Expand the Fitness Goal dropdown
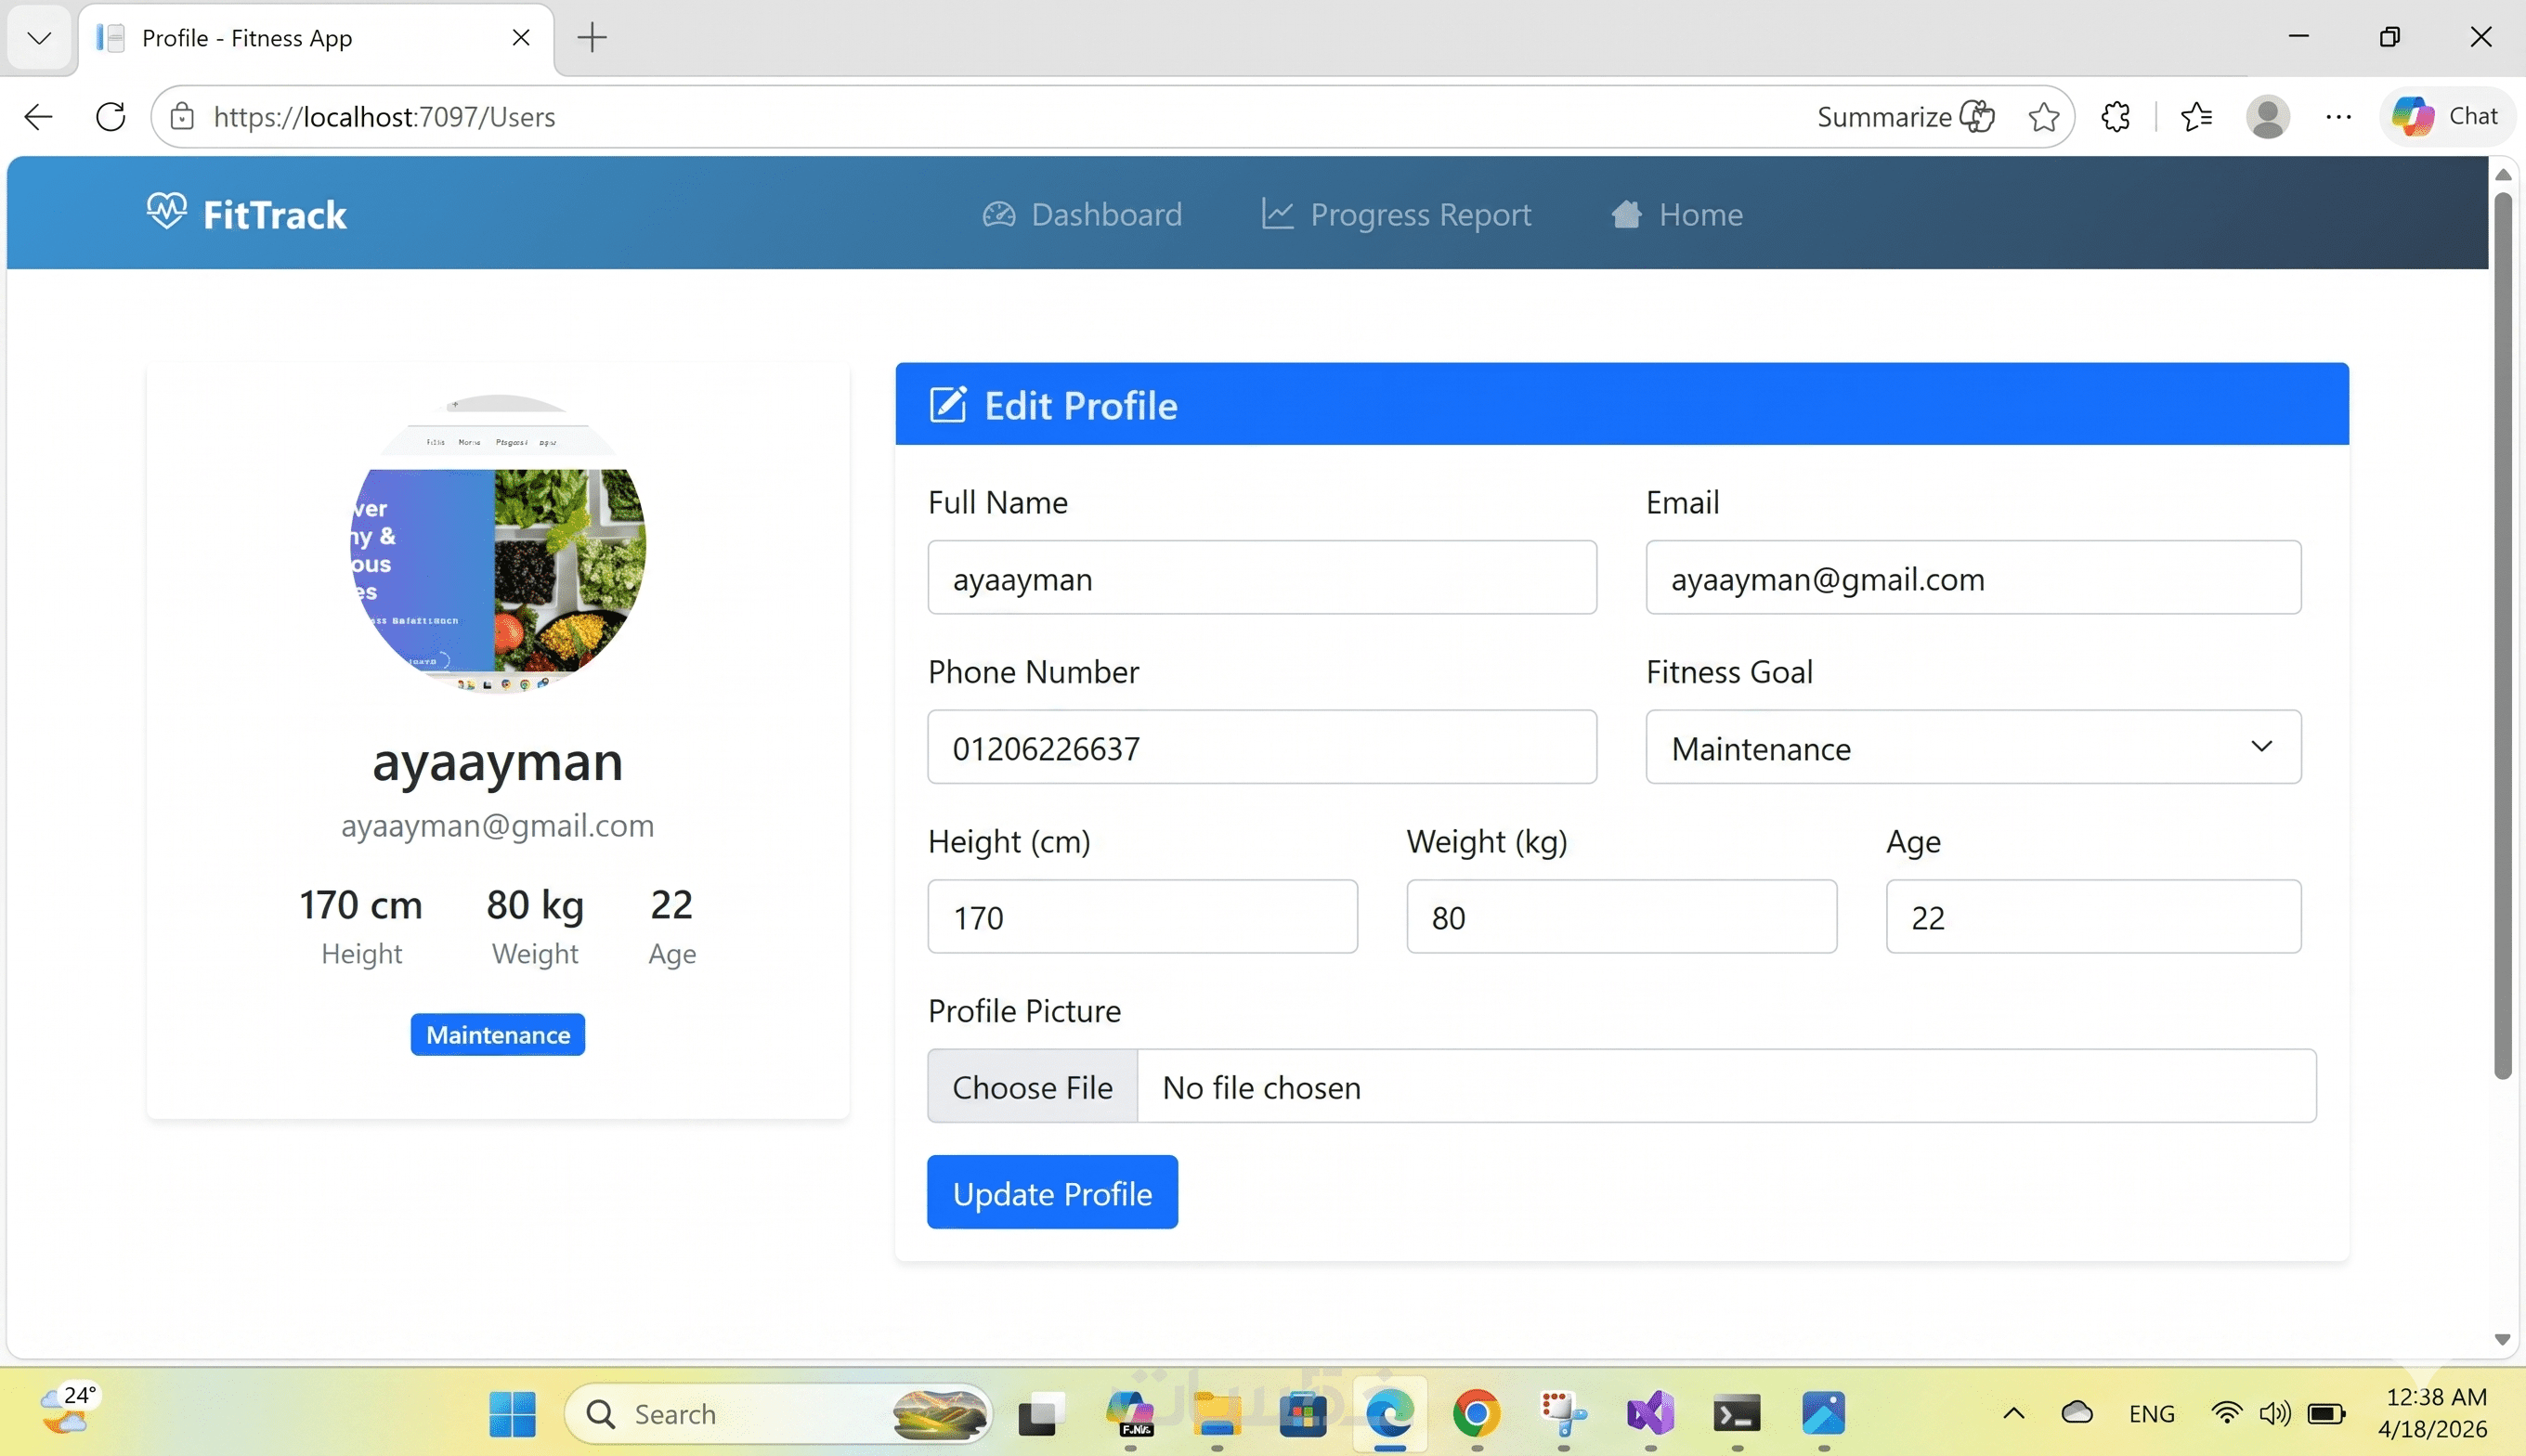This screenshot has height=1456, width=2526. (1972, 747)
